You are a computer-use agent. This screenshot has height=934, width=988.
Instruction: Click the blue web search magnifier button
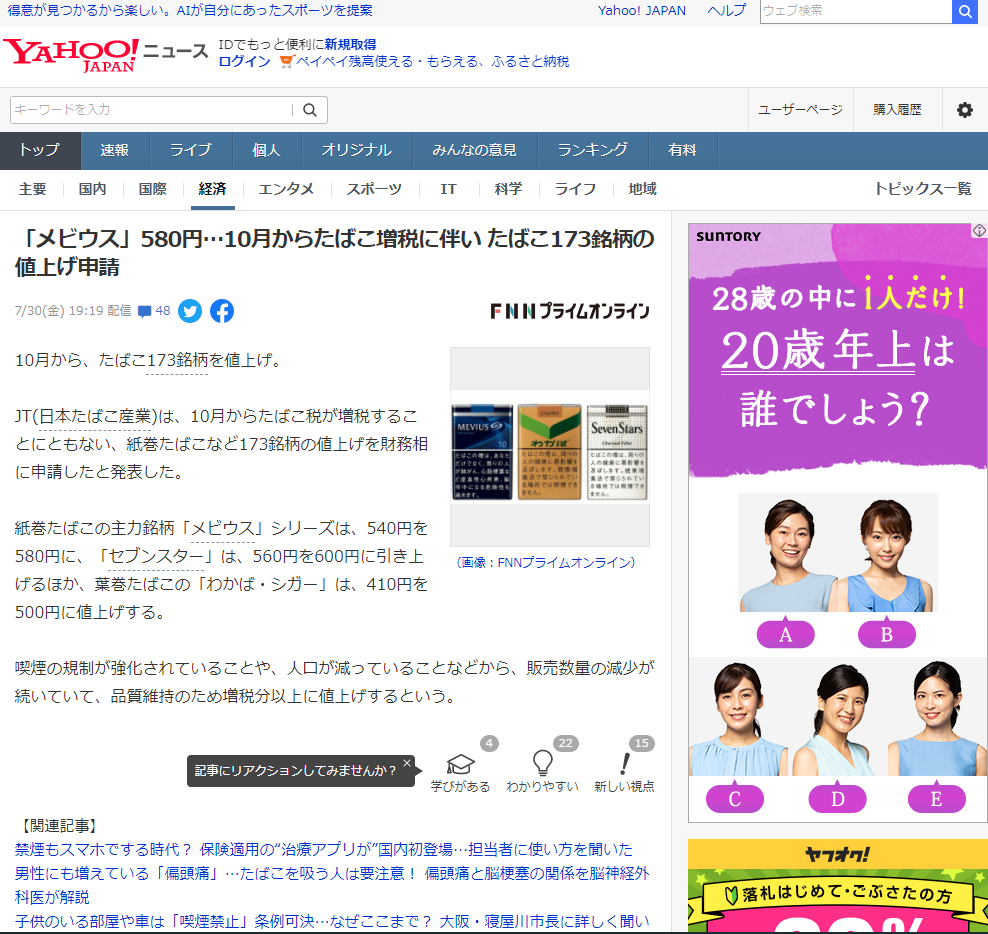(964, 11)
